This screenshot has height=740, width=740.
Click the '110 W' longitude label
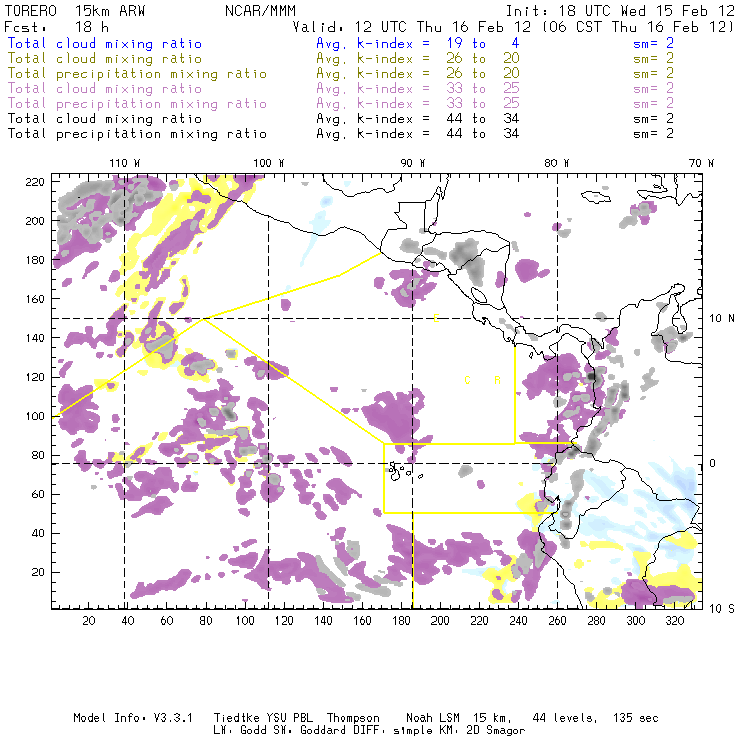(x=125, y=163)
